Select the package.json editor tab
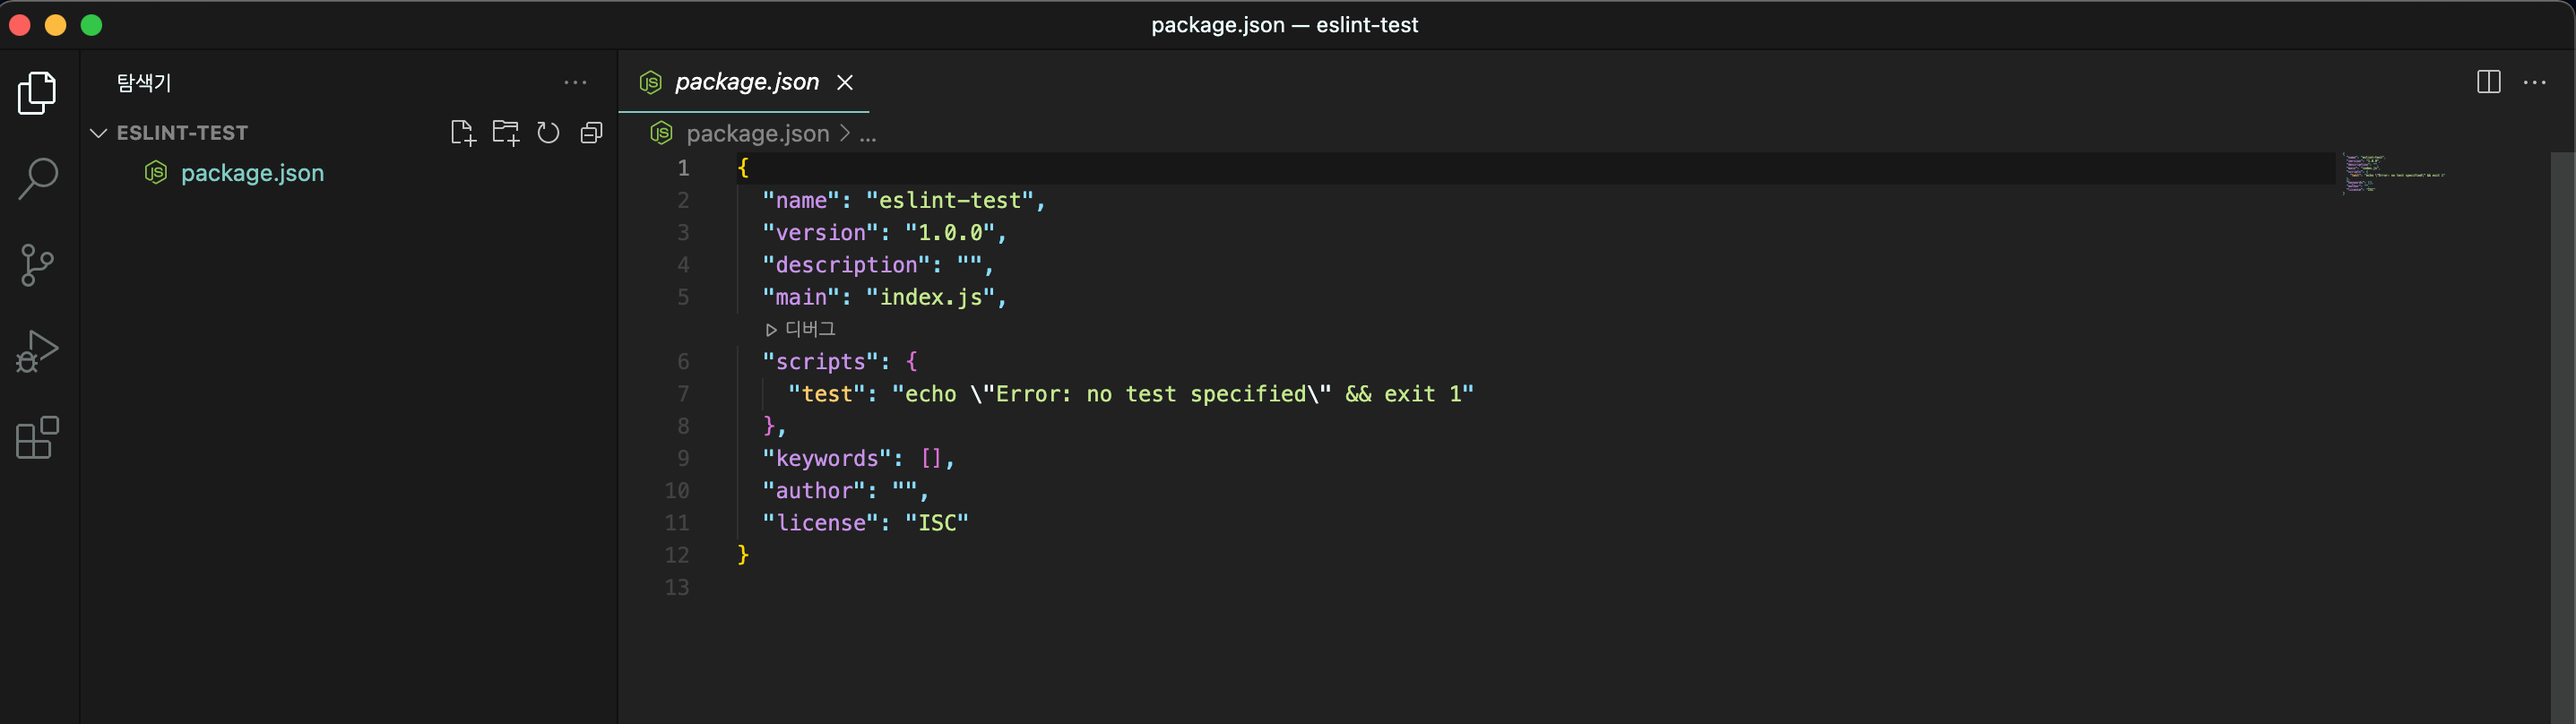Image resolution: width=2576 pixels, height=724 pixels. 746,82
